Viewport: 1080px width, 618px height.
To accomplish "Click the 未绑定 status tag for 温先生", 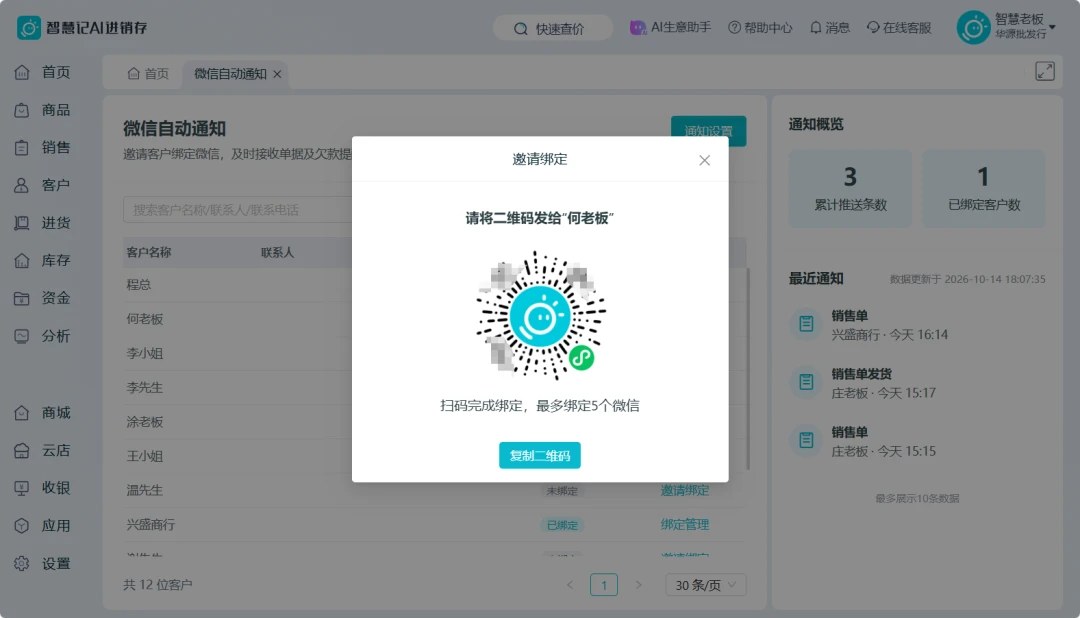I will pos(562,491).
